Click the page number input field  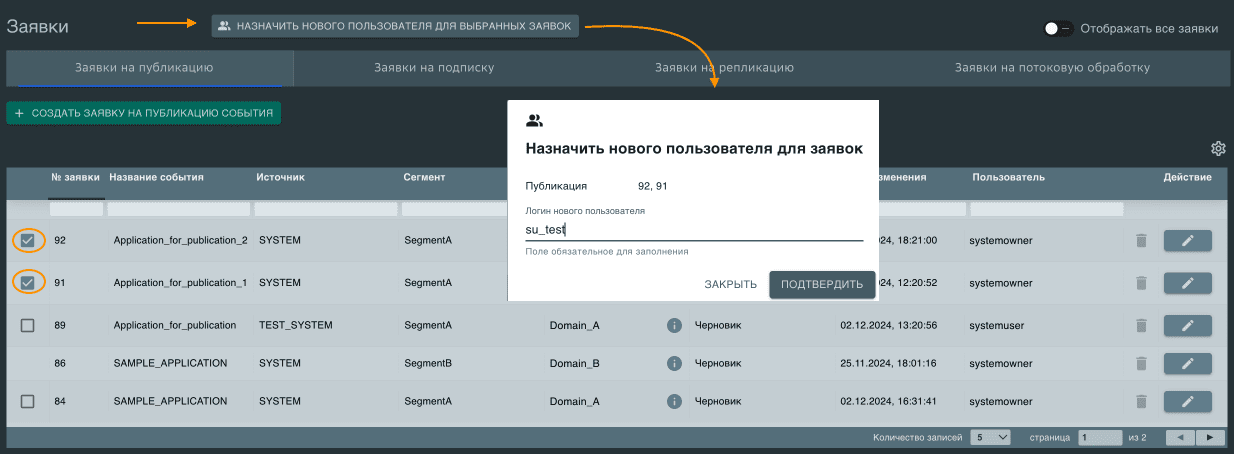(x=1099, y=437)
